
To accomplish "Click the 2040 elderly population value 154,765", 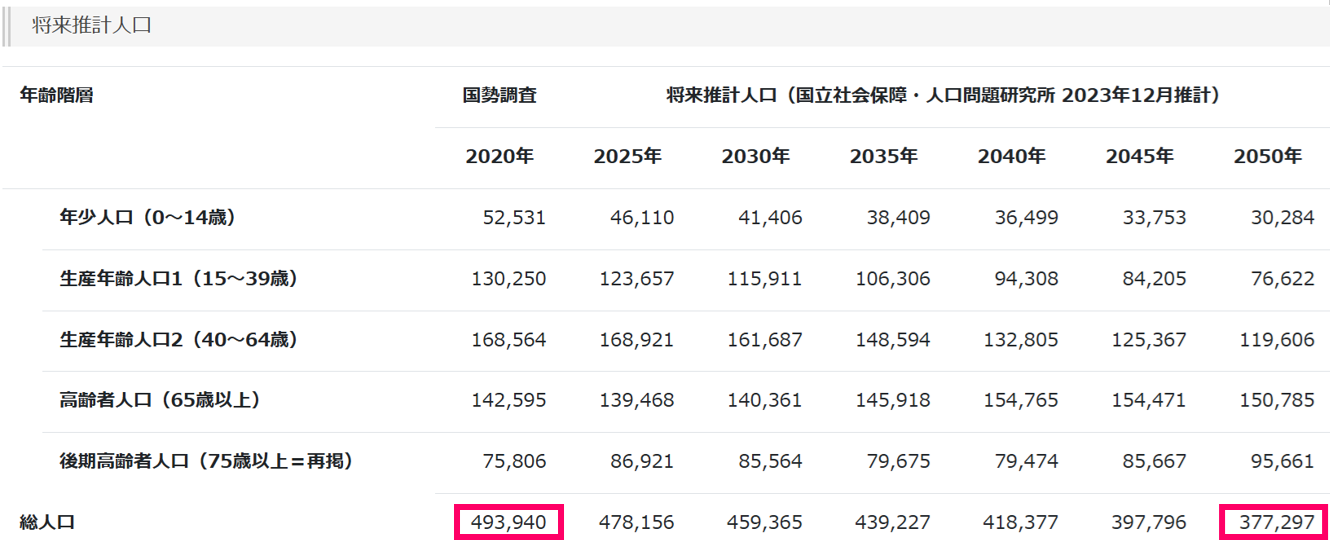I will click(x=1021, y=400).
